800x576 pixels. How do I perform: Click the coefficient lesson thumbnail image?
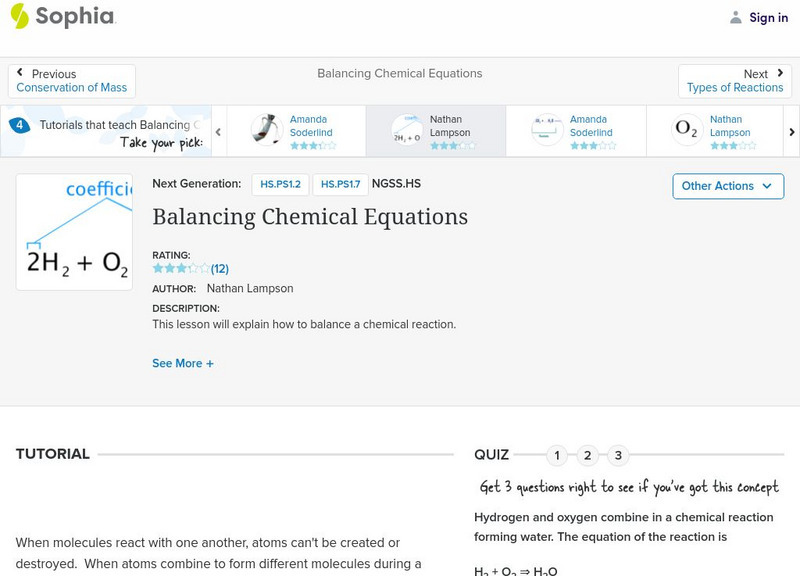(x=74, y=232)
